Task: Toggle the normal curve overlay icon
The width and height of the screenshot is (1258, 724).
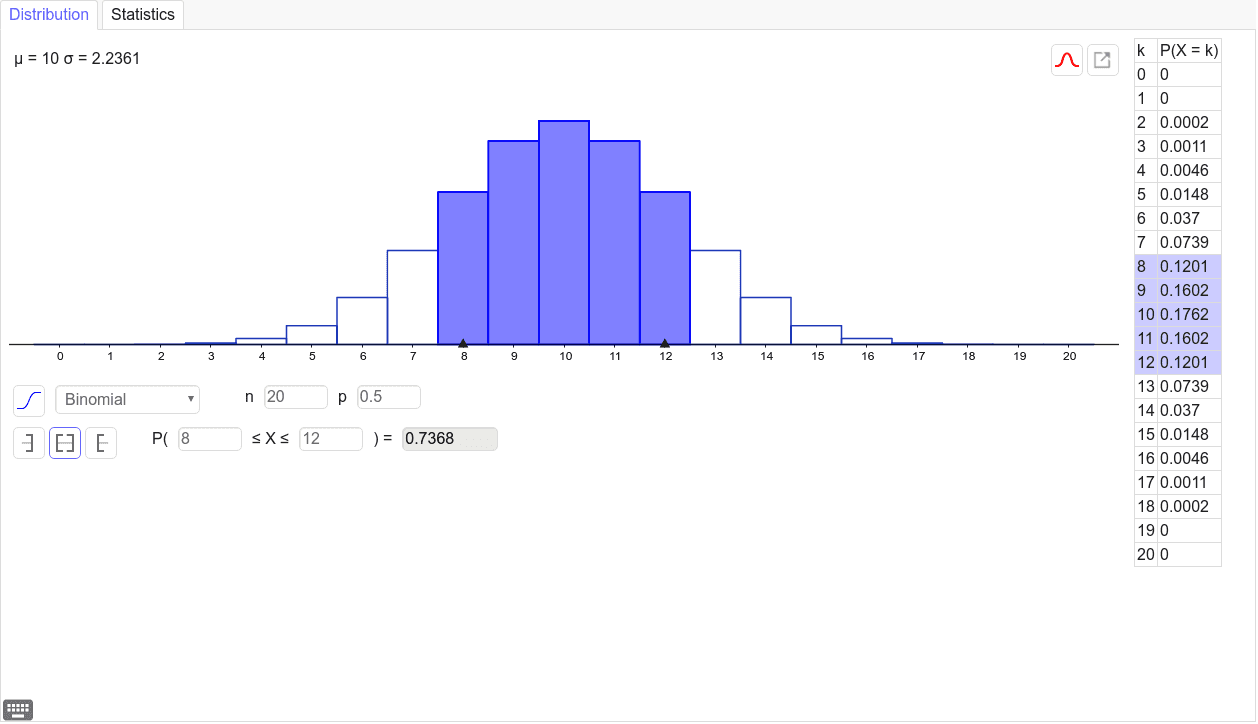Action: [x=1067, y=60]
